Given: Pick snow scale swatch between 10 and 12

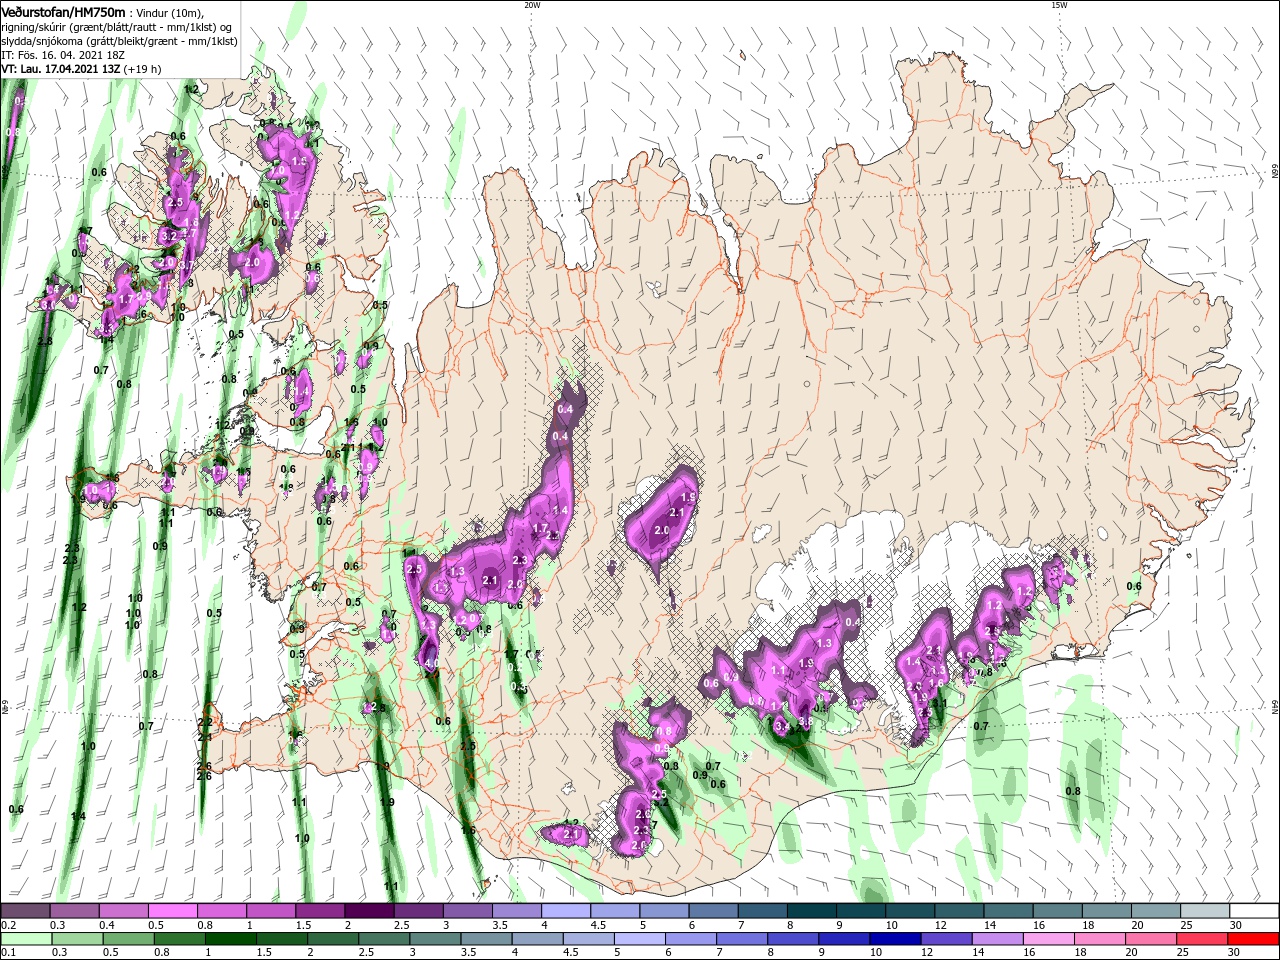Looking at the screenshot, I should click(909, 911).
